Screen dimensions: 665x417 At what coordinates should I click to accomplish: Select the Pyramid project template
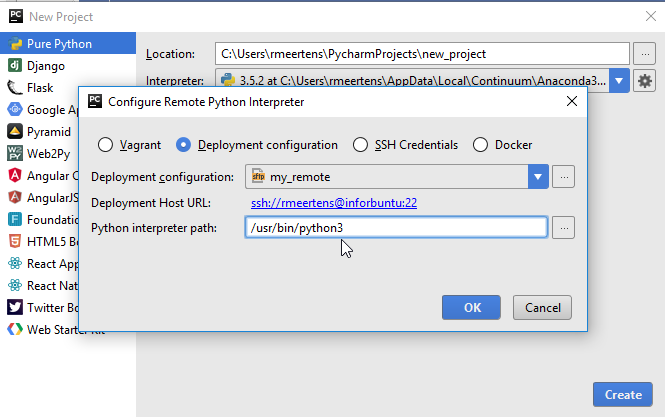(48, 131)
